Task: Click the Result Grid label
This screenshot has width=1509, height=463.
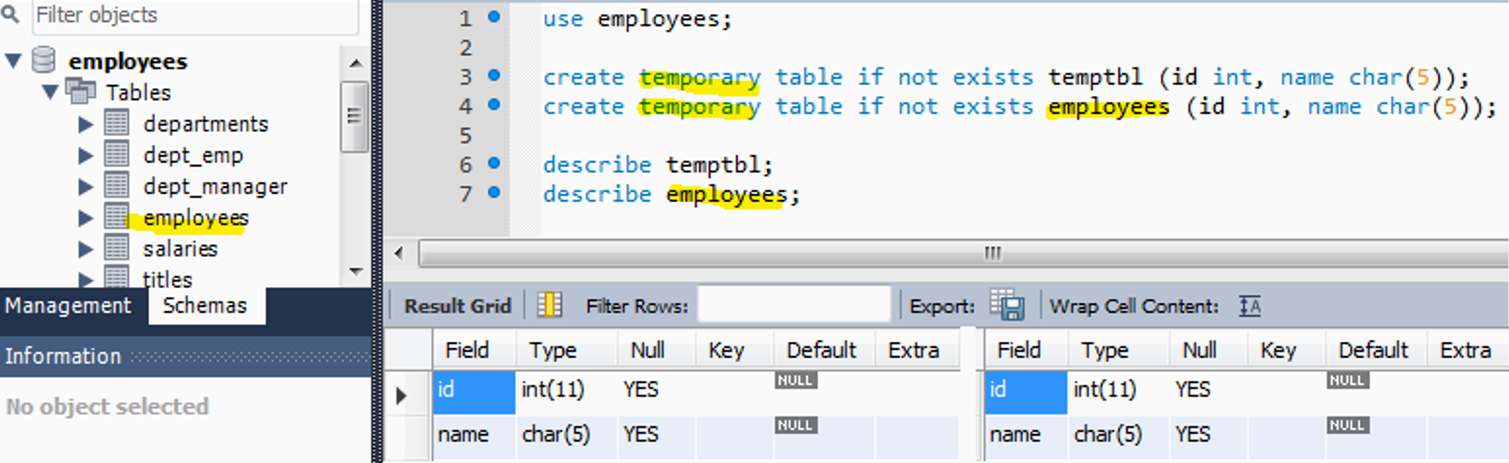Action: 457,306
